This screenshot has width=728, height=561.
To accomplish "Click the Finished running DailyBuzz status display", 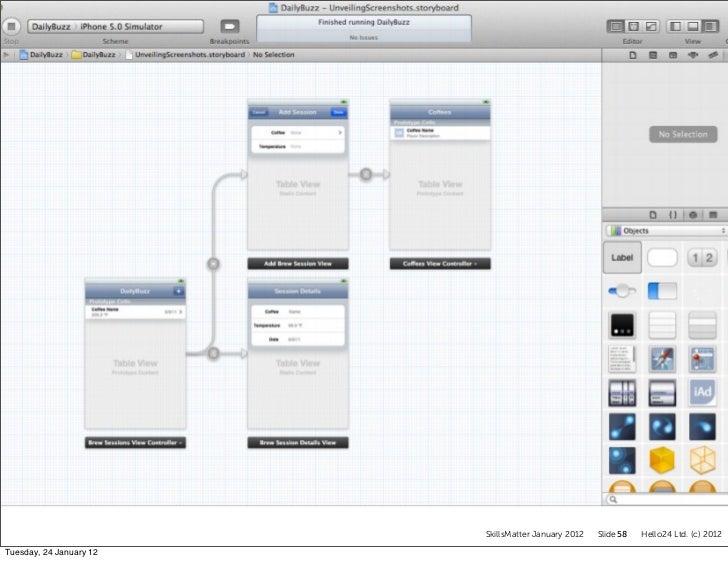I will pos(364,29).
